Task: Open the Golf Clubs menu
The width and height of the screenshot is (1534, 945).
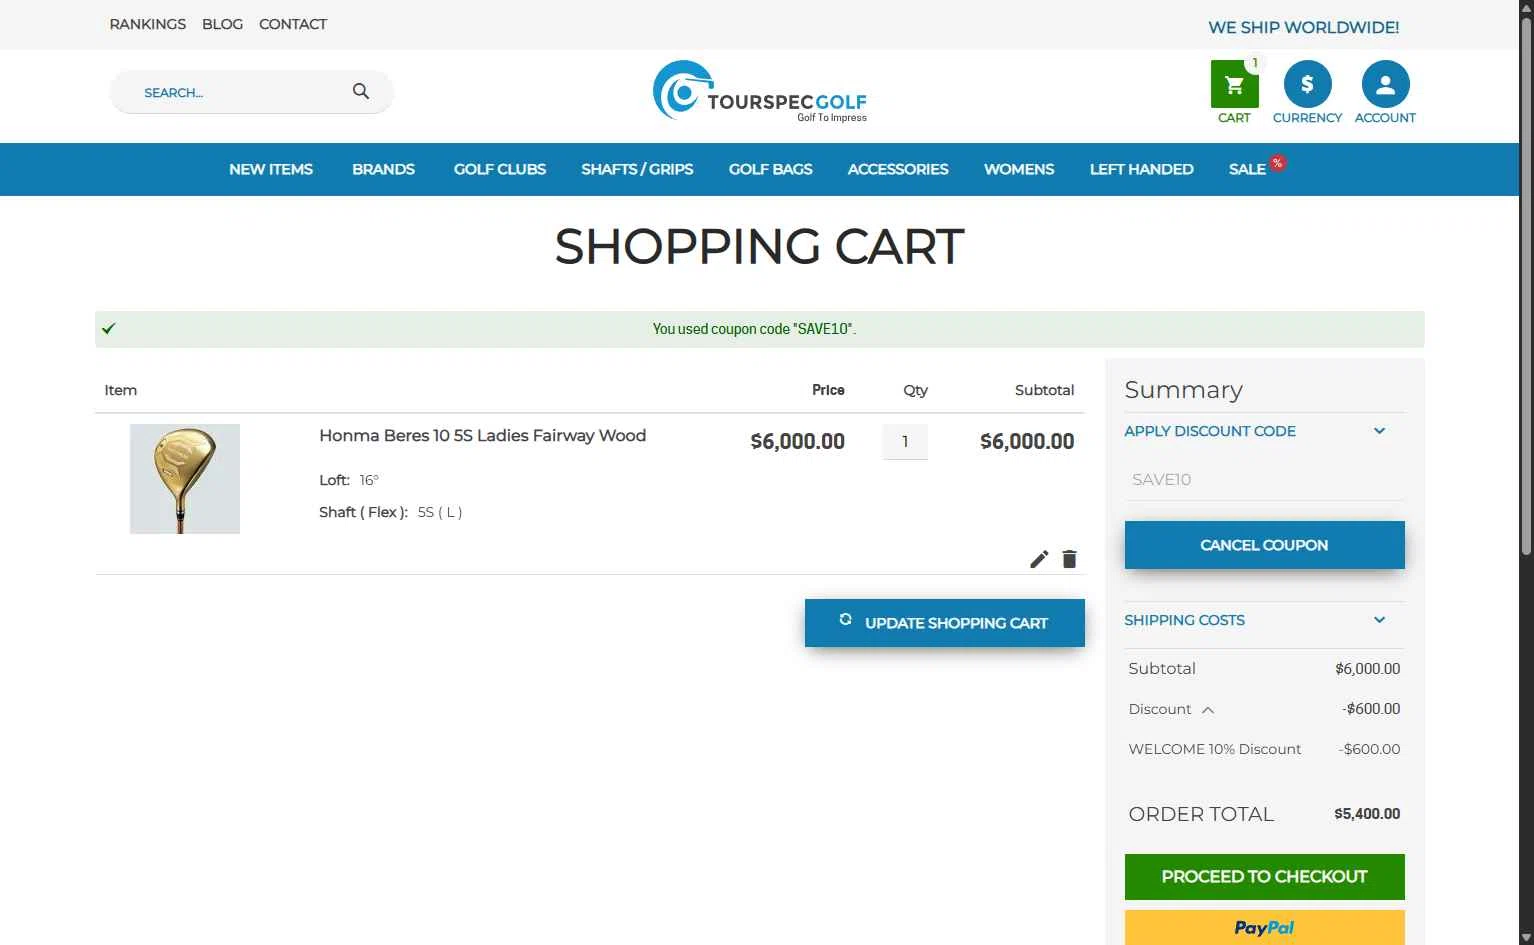Action: tap(500, 169)
